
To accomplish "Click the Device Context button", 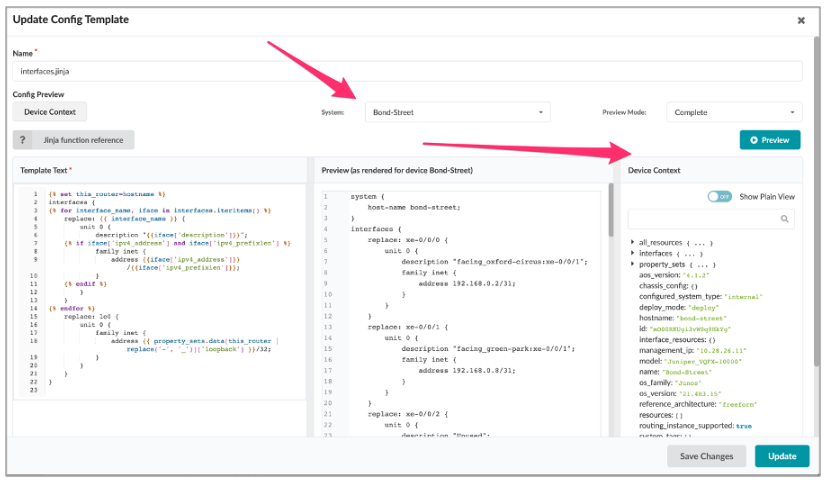I will pyautogui.click(x=50, y=112).
